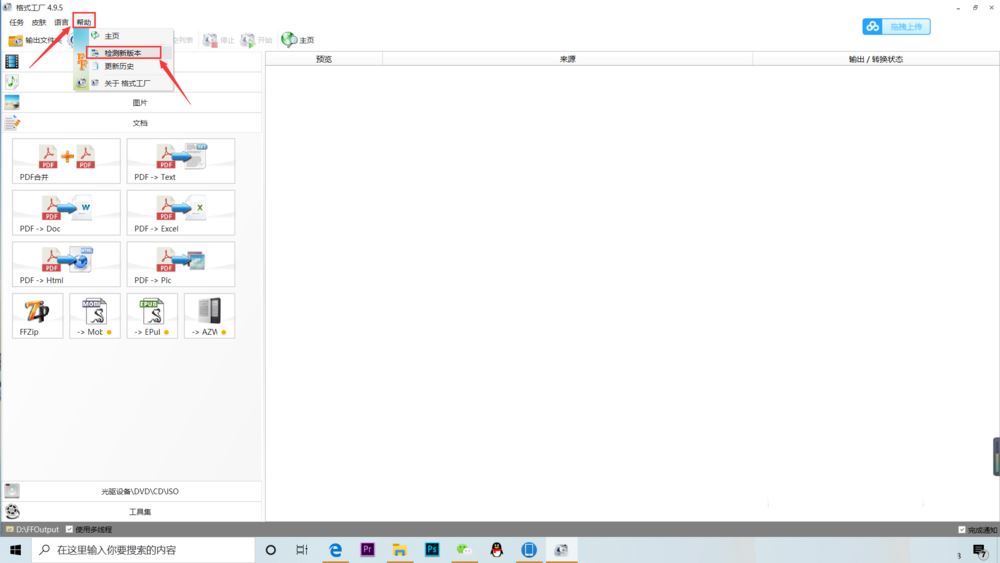Open the blue tablet app on taskbar
This screenshot has height=563, width=1000.
coord(529,550)
